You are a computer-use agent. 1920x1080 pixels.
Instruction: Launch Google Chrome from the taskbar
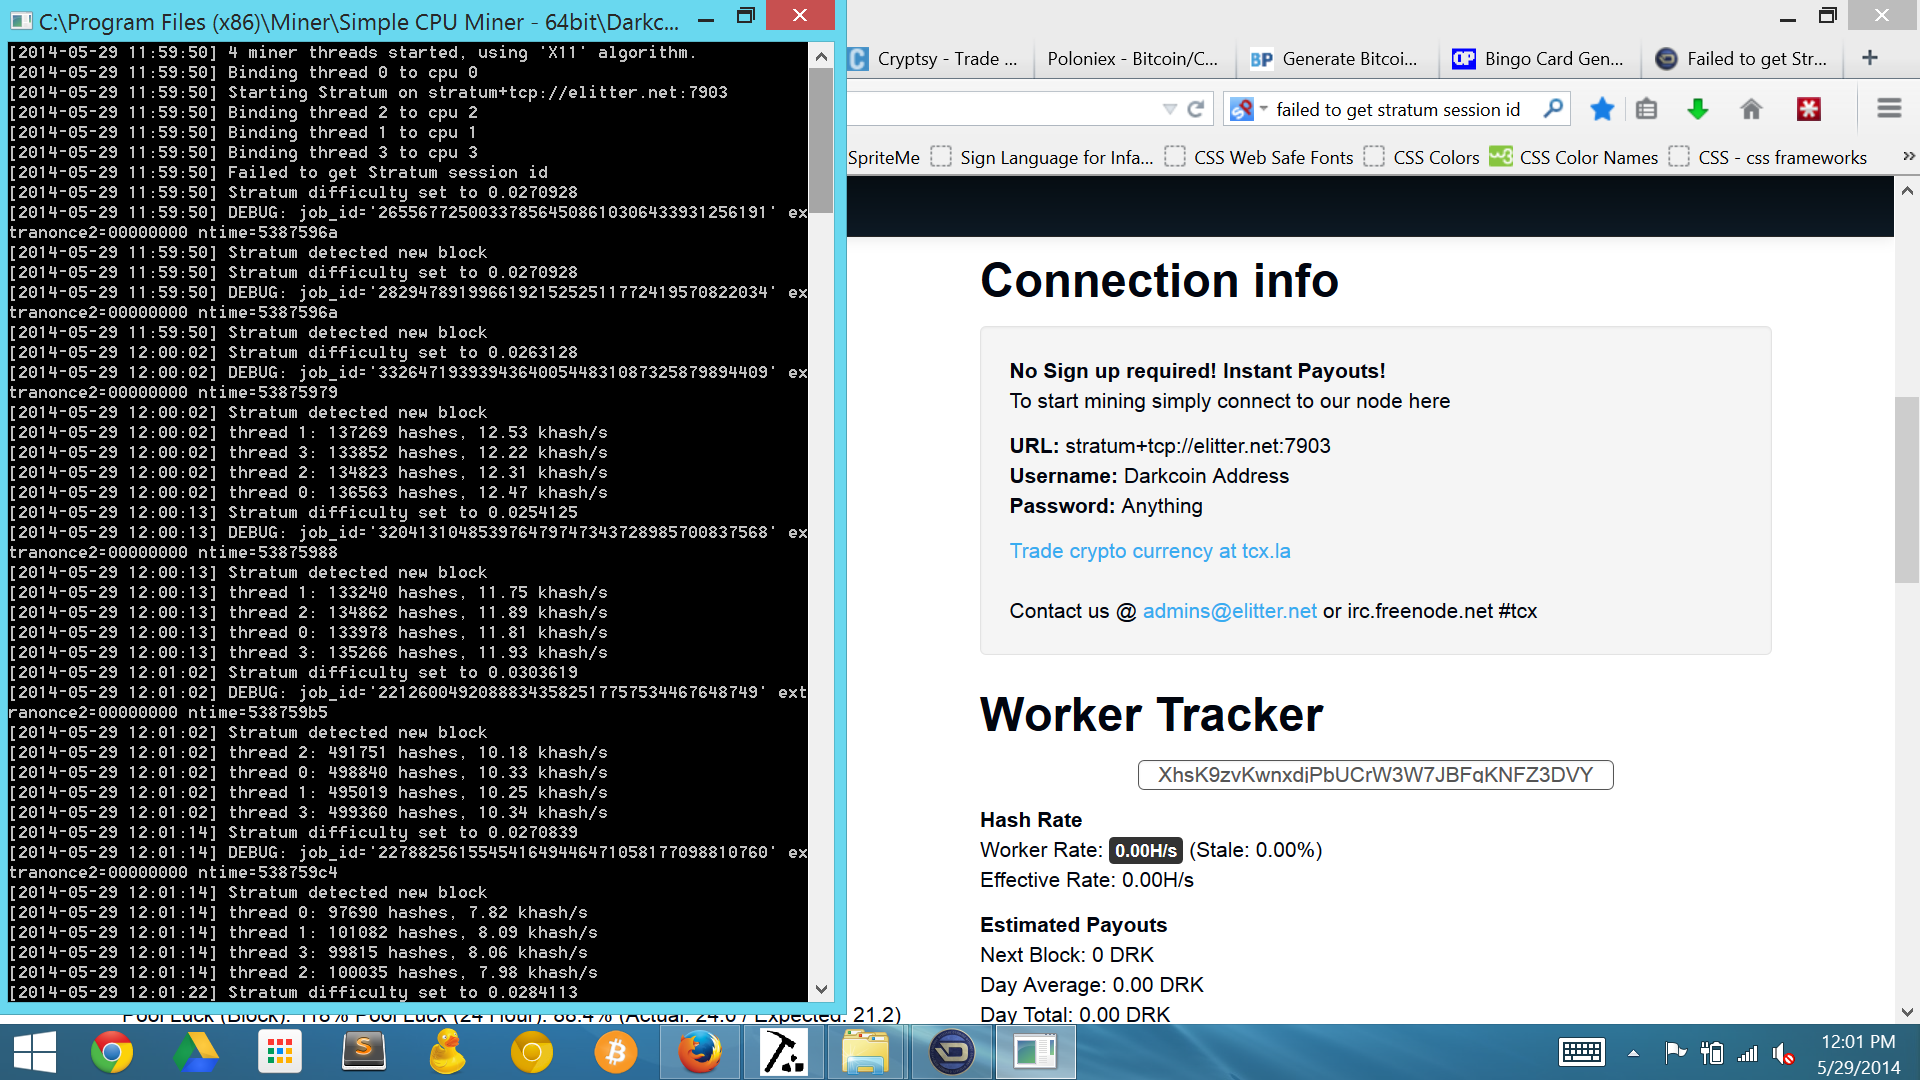coord(112,1053)
